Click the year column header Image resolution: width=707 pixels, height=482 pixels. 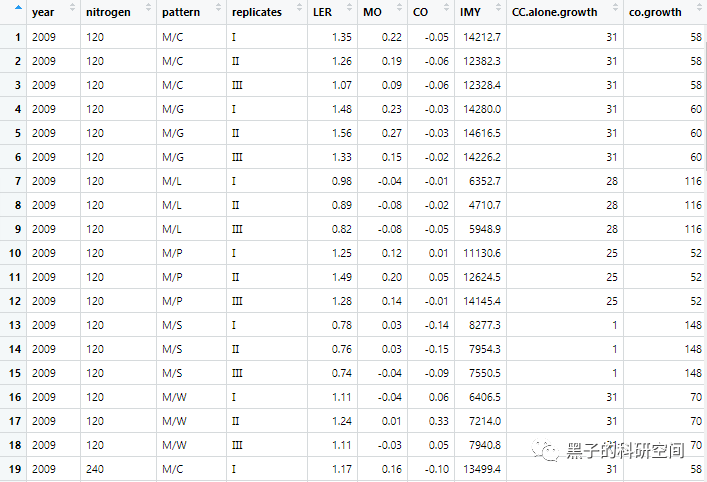[x=54, y=12]
